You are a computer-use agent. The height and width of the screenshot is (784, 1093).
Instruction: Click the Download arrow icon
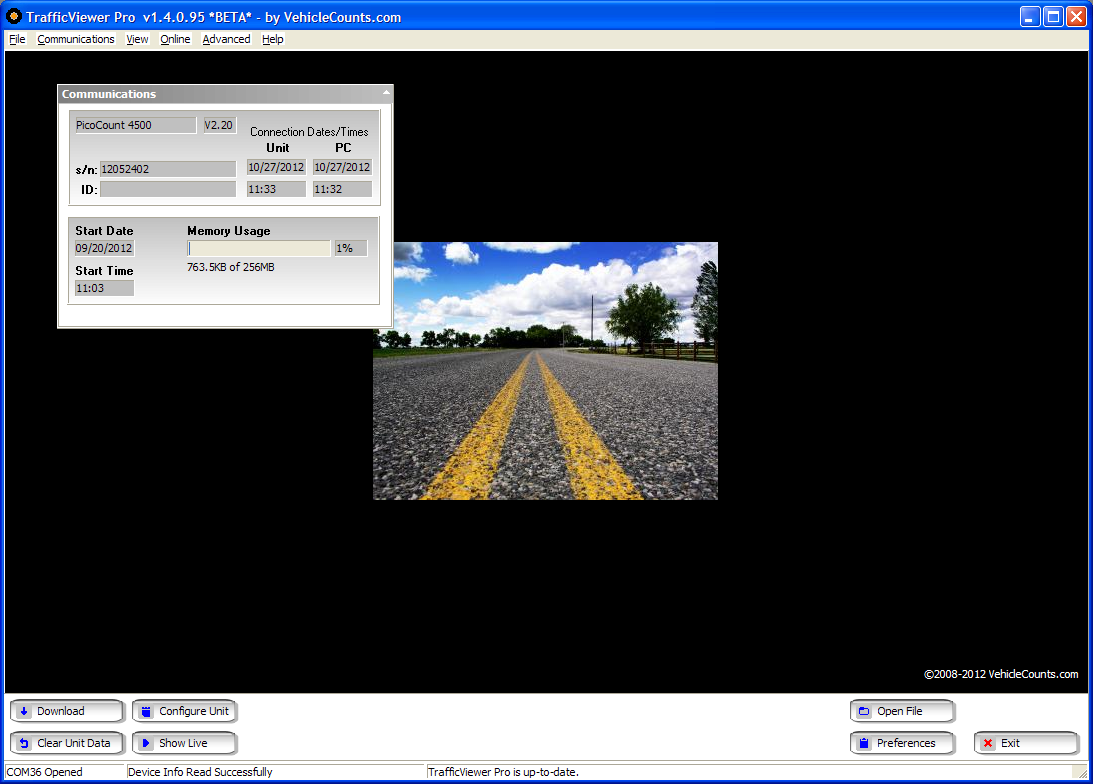[24, 712]
